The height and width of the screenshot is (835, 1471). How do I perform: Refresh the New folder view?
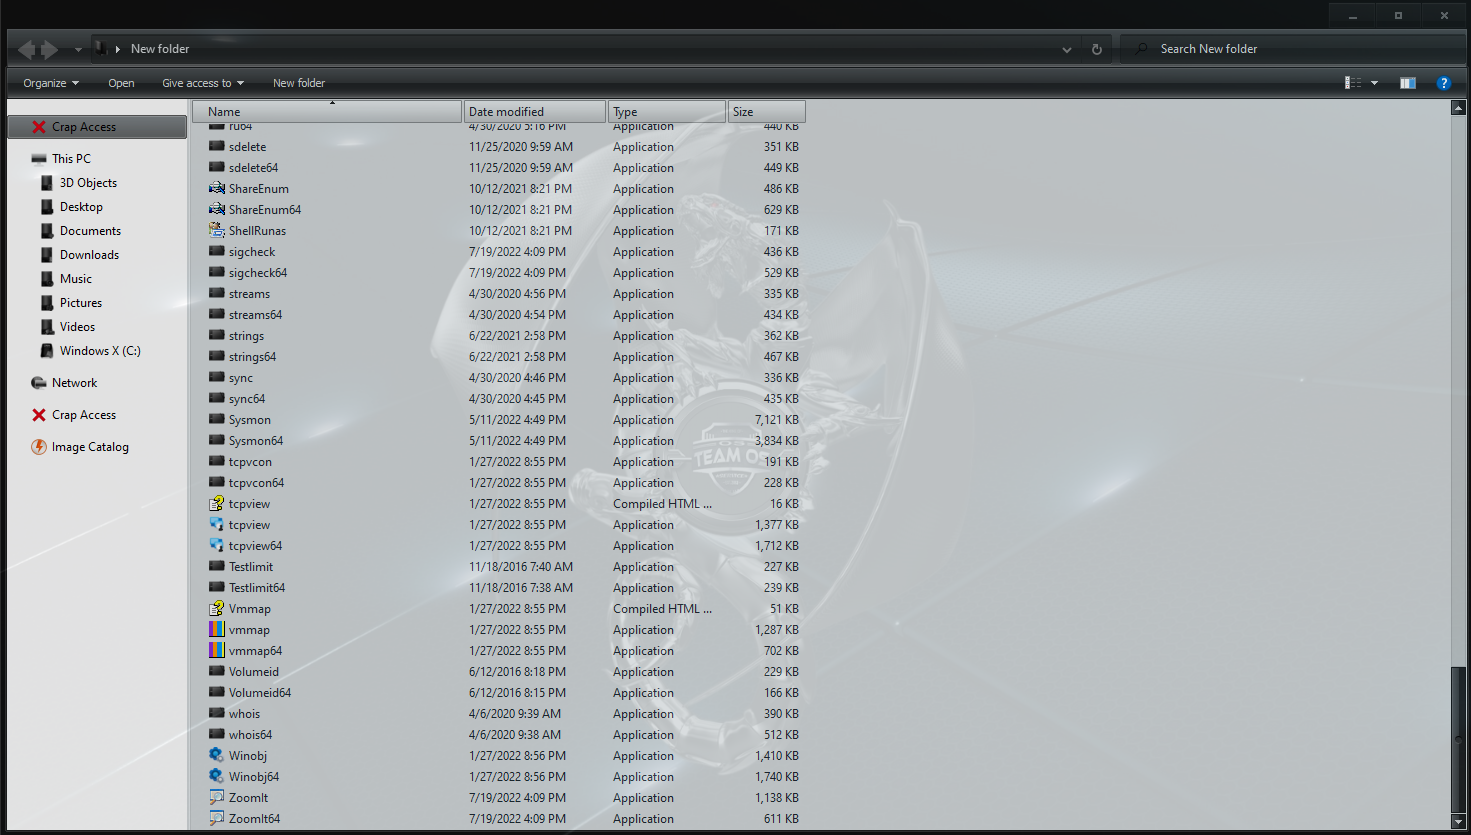click(x=1097, y=49)
